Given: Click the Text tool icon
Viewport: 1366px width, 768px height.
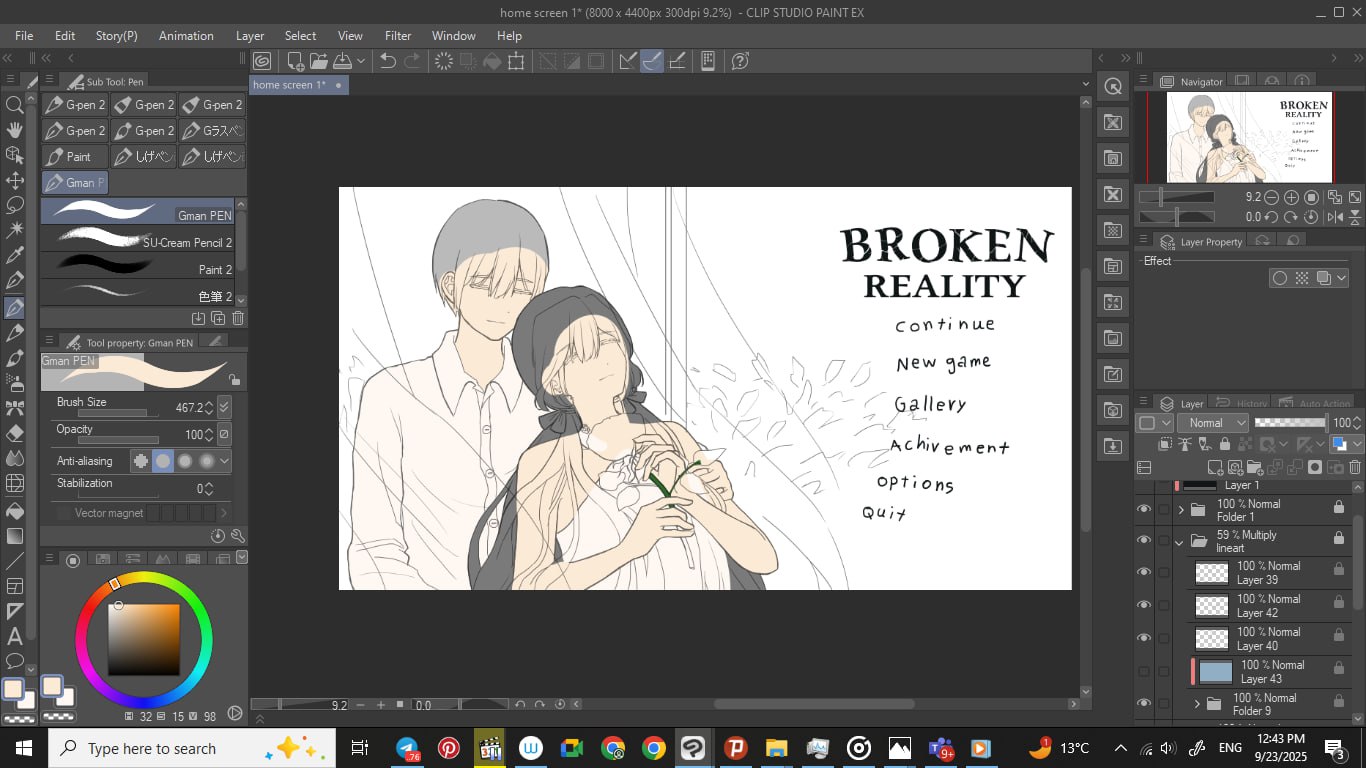Looking at the screenshot, I should 14,636.
